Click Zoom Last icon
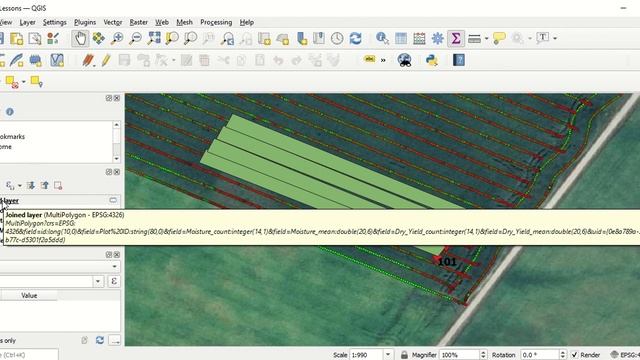This screenshot has width=640, height=360. (227, 38)
